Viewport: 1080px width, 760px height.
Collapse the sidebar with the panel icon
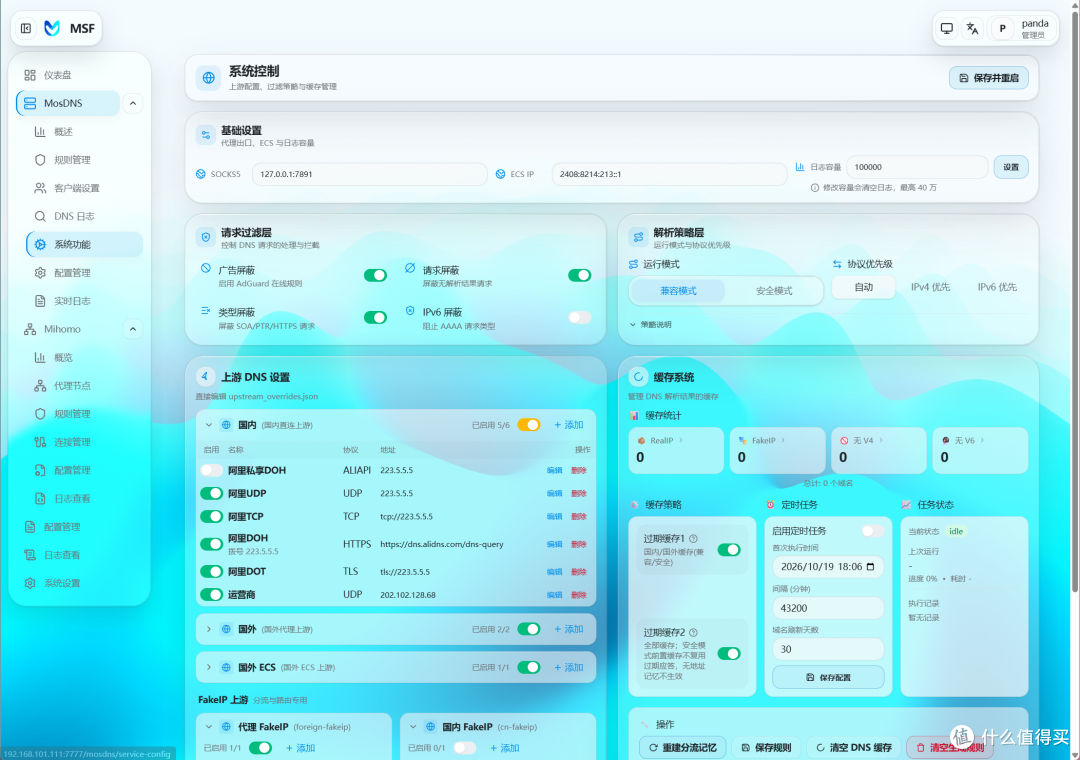[x=26, y=28]
